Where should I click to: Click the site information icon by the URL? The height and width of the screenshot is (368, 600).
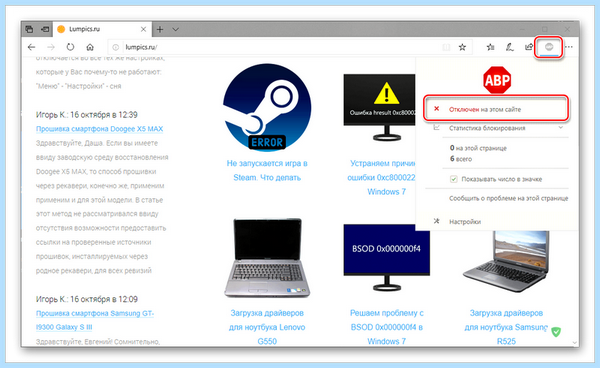pos(115,47)
